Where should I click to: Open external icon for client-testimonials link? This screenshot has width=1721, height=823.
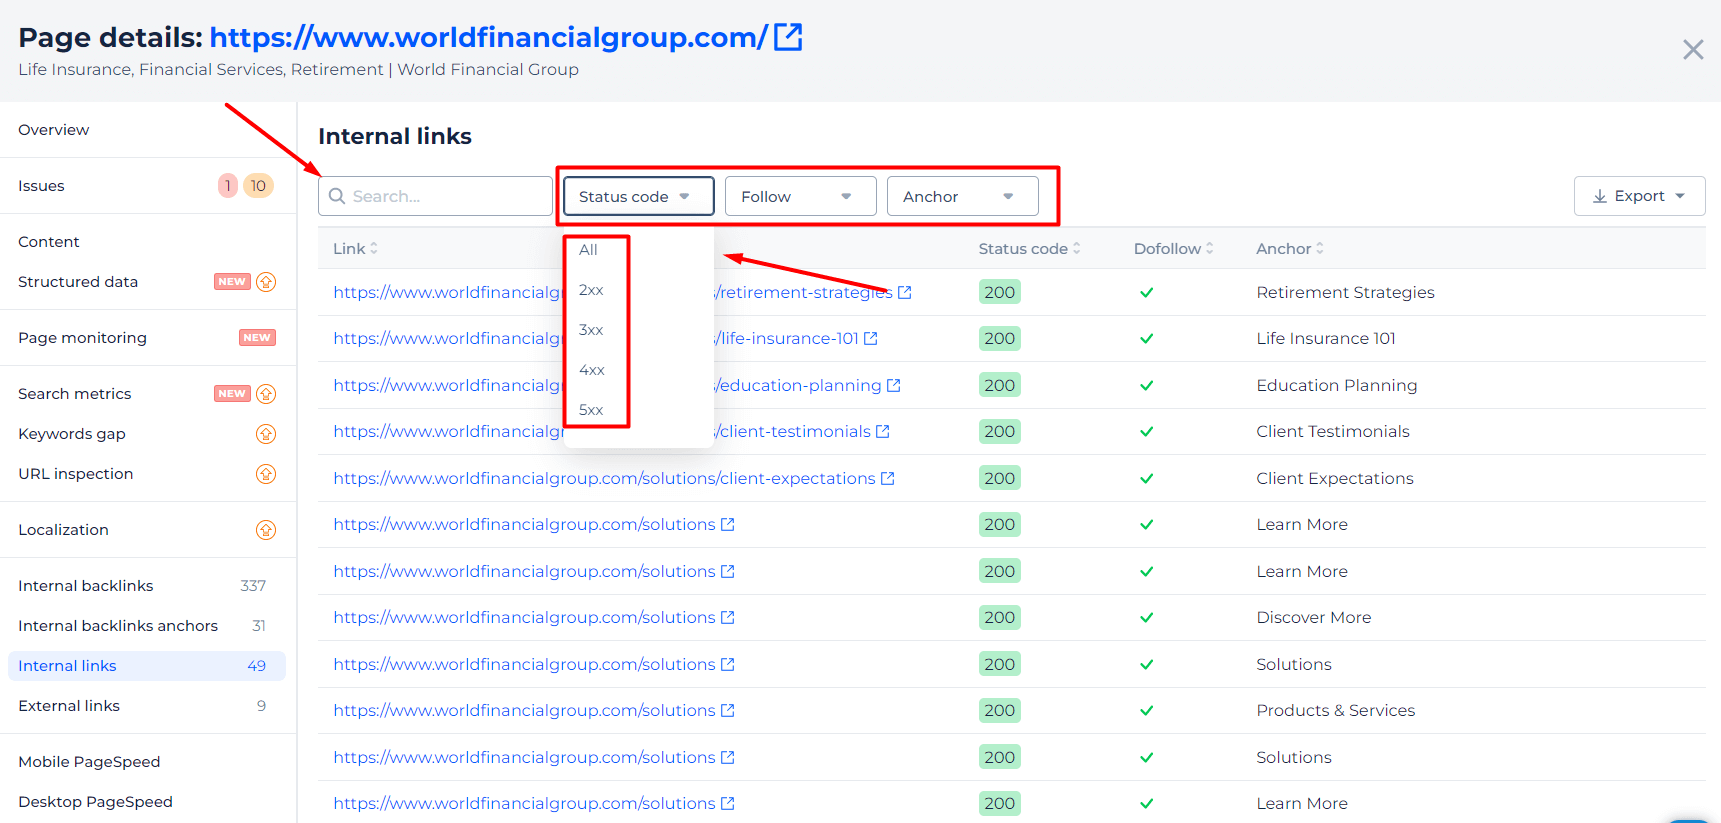pyautogui.click(x=883, y=431)
